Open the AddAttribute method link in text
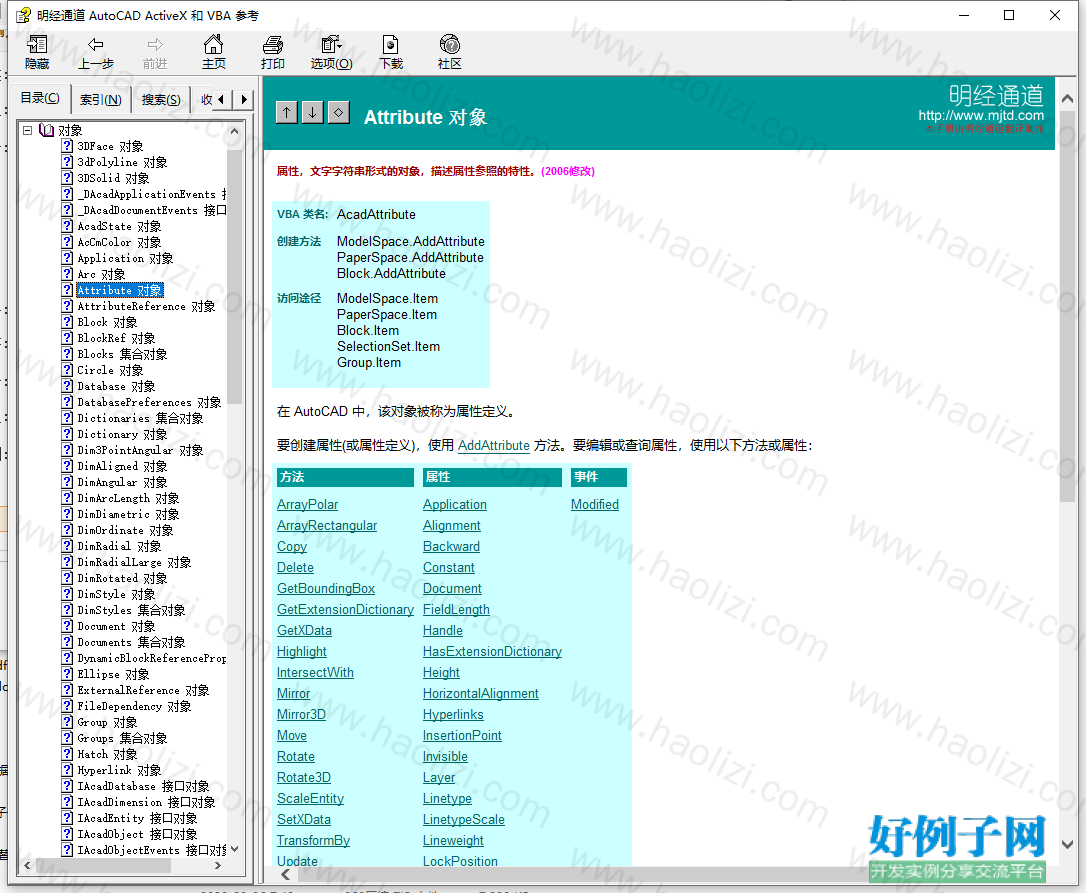This screenshot has height=893, width=1086. tap(494, 445)
